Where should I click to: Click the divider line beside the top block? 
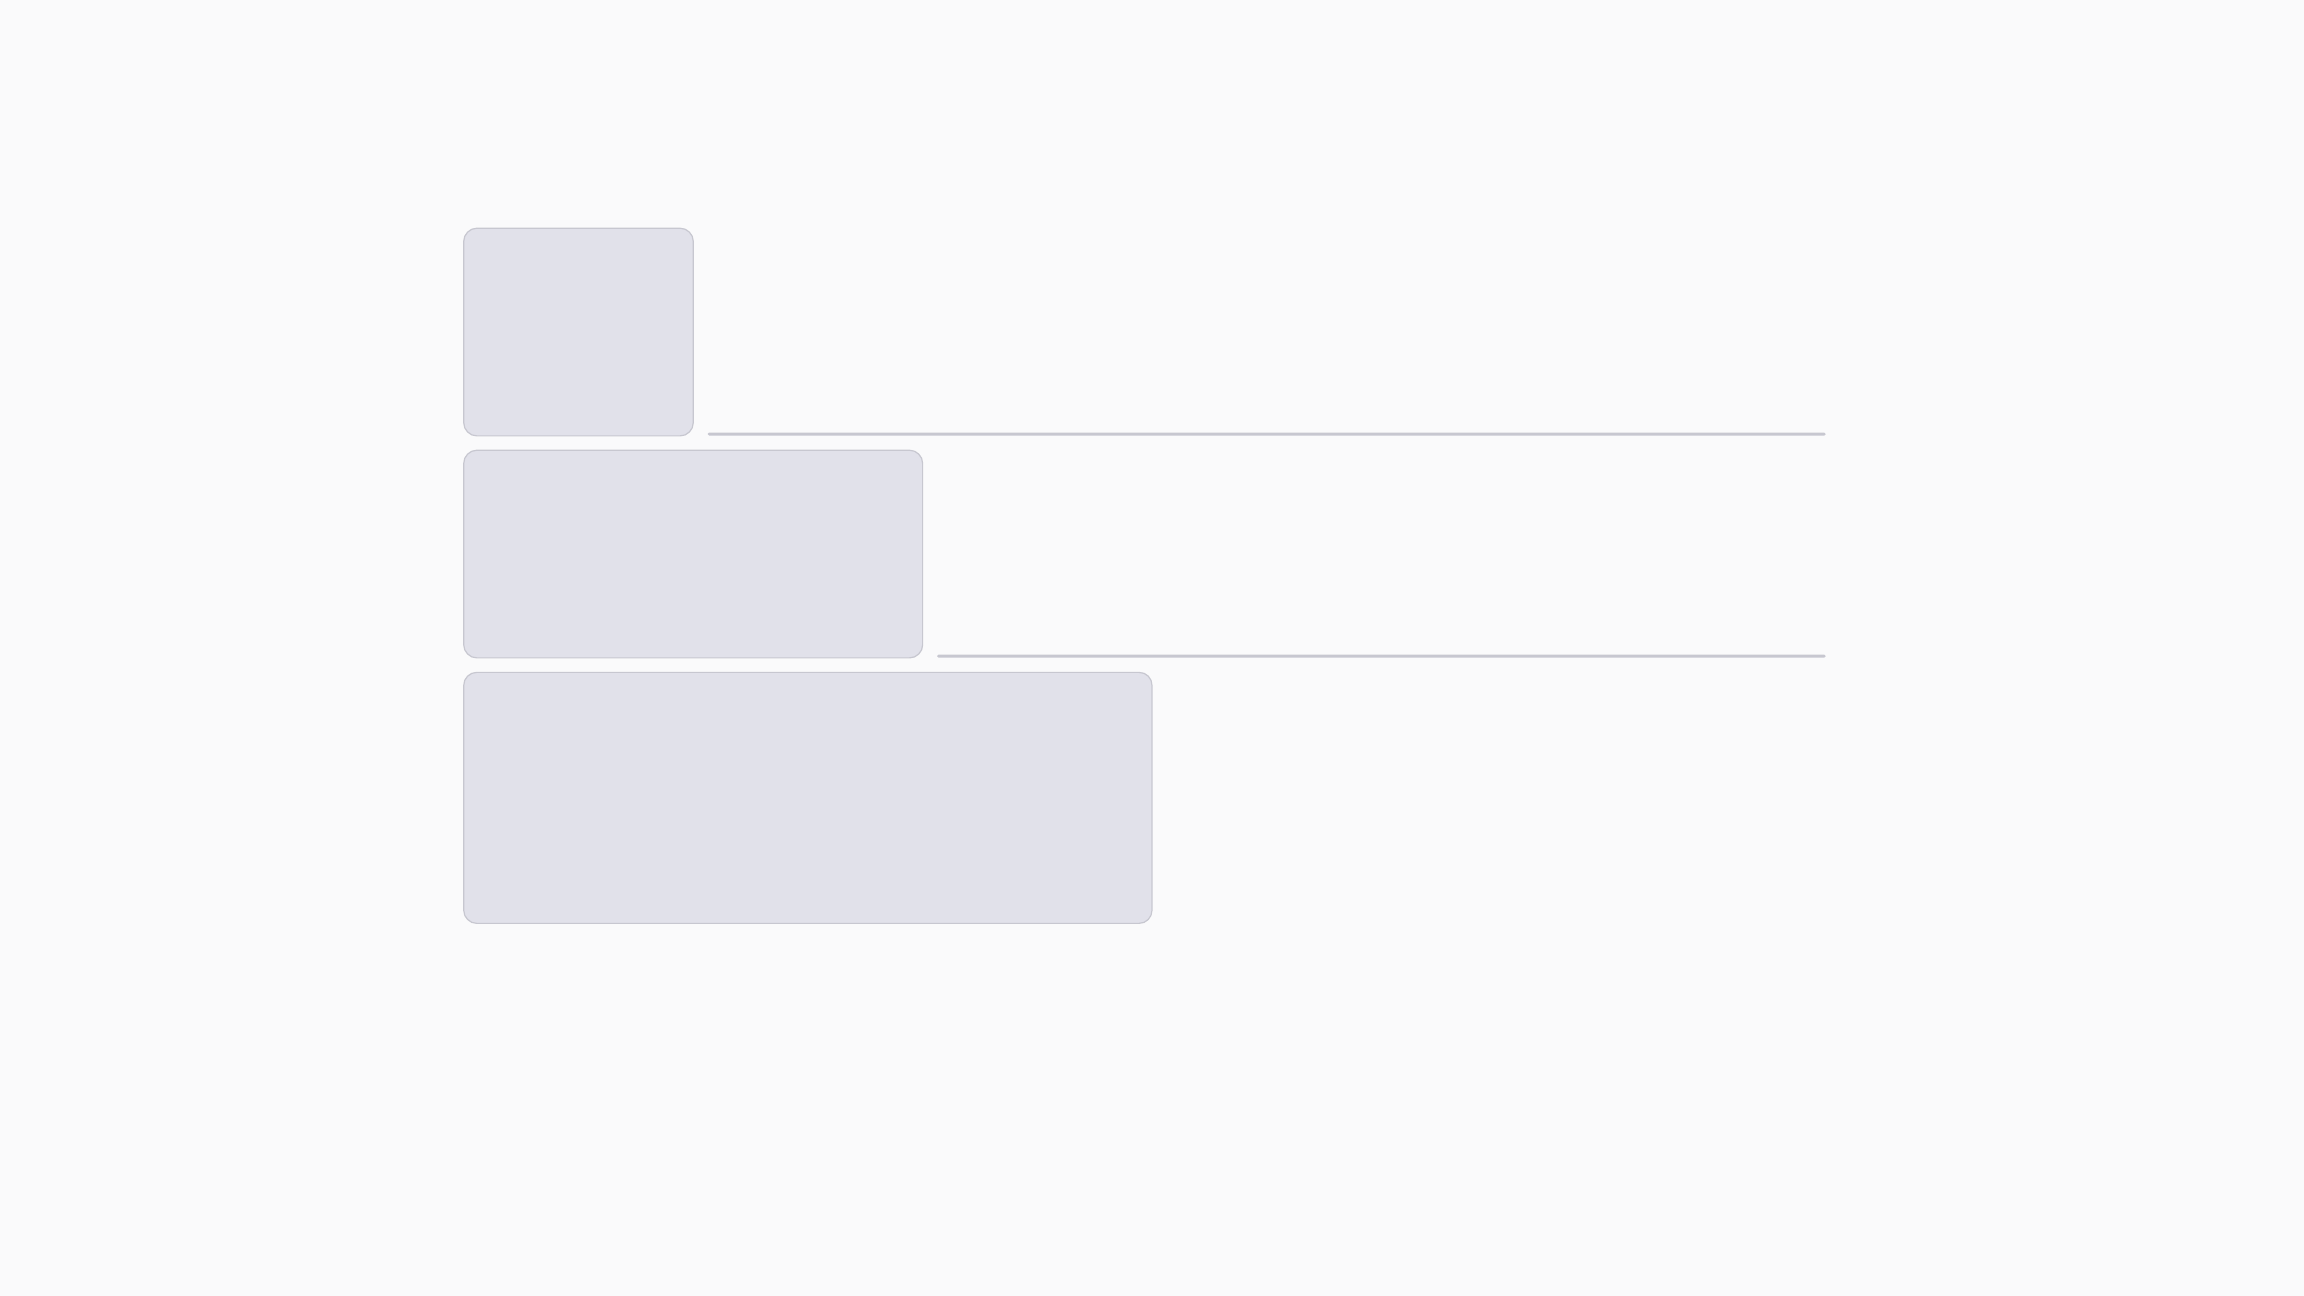coord(1266,434)
